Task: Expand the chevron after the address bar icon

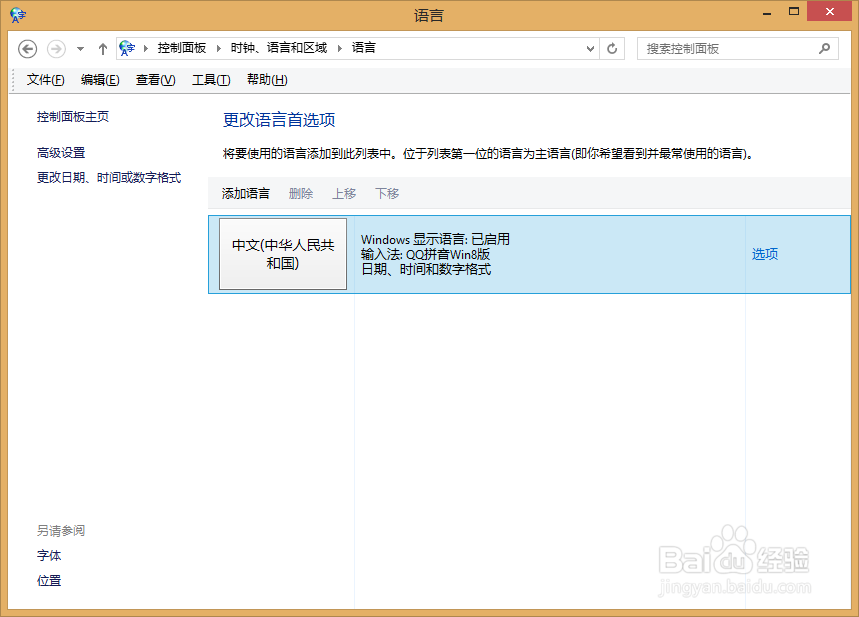Action: coord(146,48)
